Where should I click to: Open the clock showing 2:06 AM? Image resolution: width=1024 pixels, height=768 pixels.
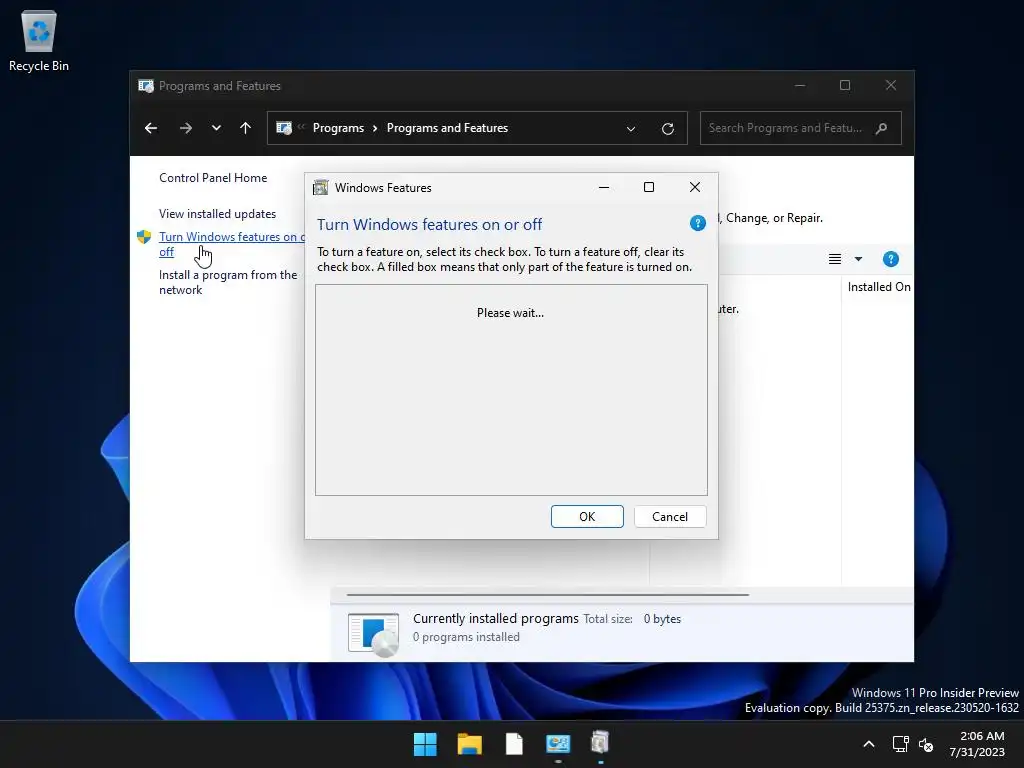pos(977,744)
